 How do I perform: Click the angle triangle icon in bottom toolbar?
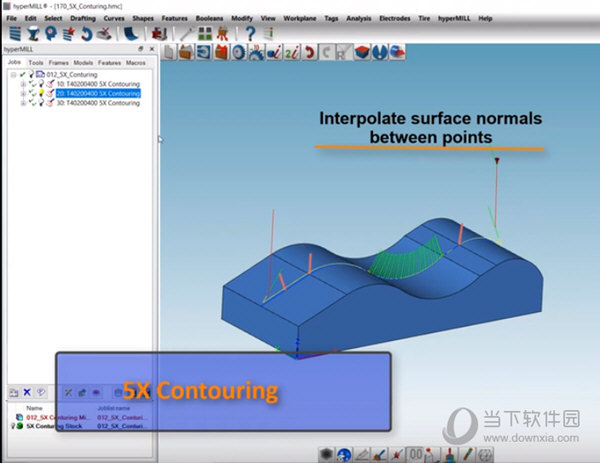point(362,455)
